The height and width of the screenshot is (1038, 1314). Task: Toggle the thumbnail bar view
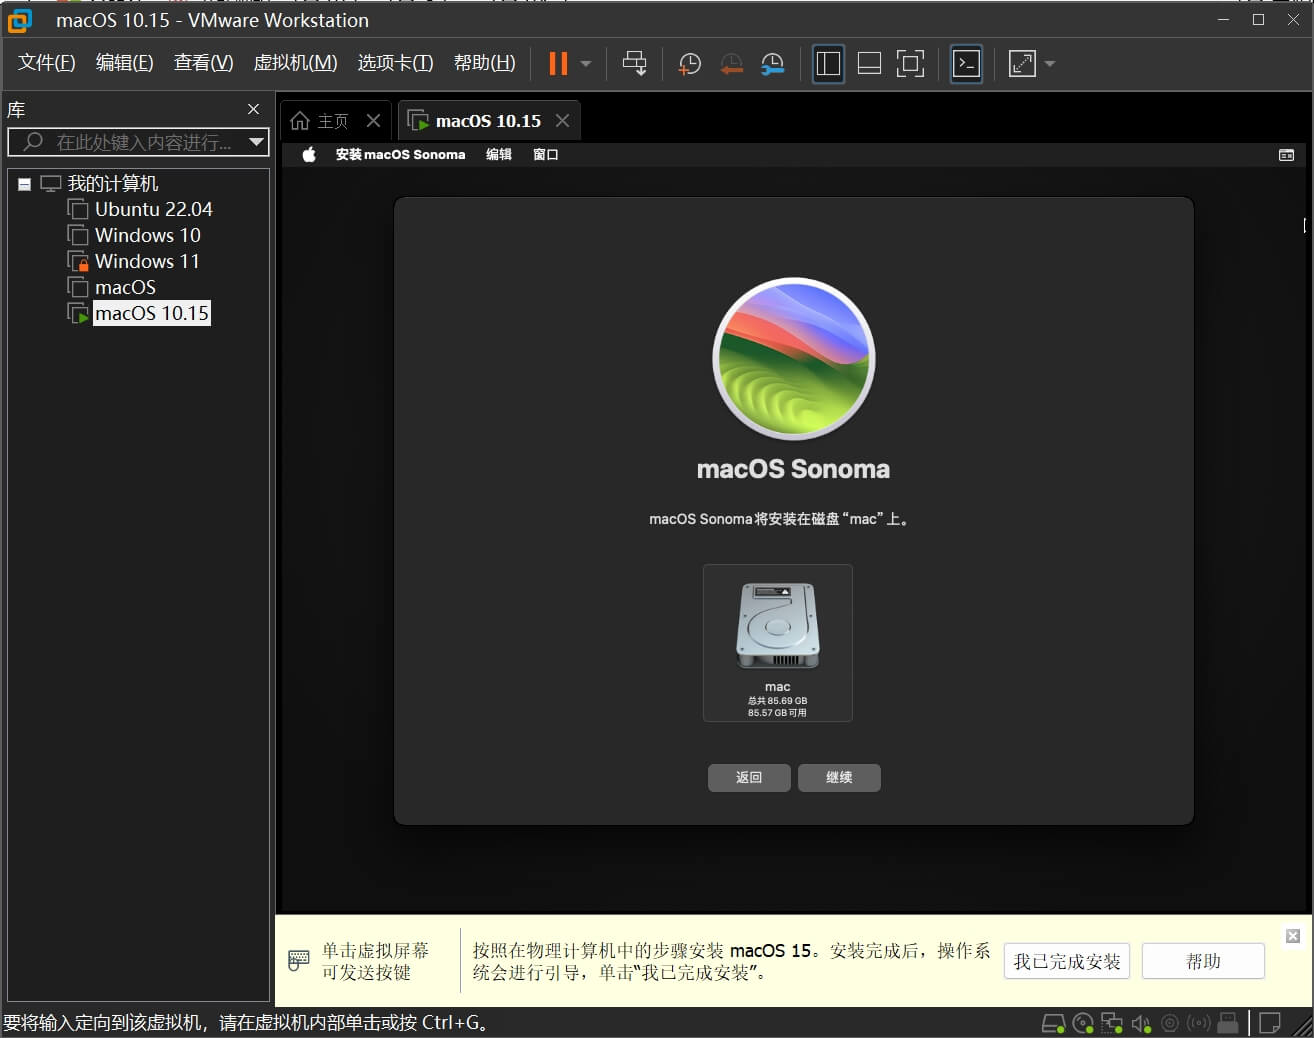pos(869,64)
